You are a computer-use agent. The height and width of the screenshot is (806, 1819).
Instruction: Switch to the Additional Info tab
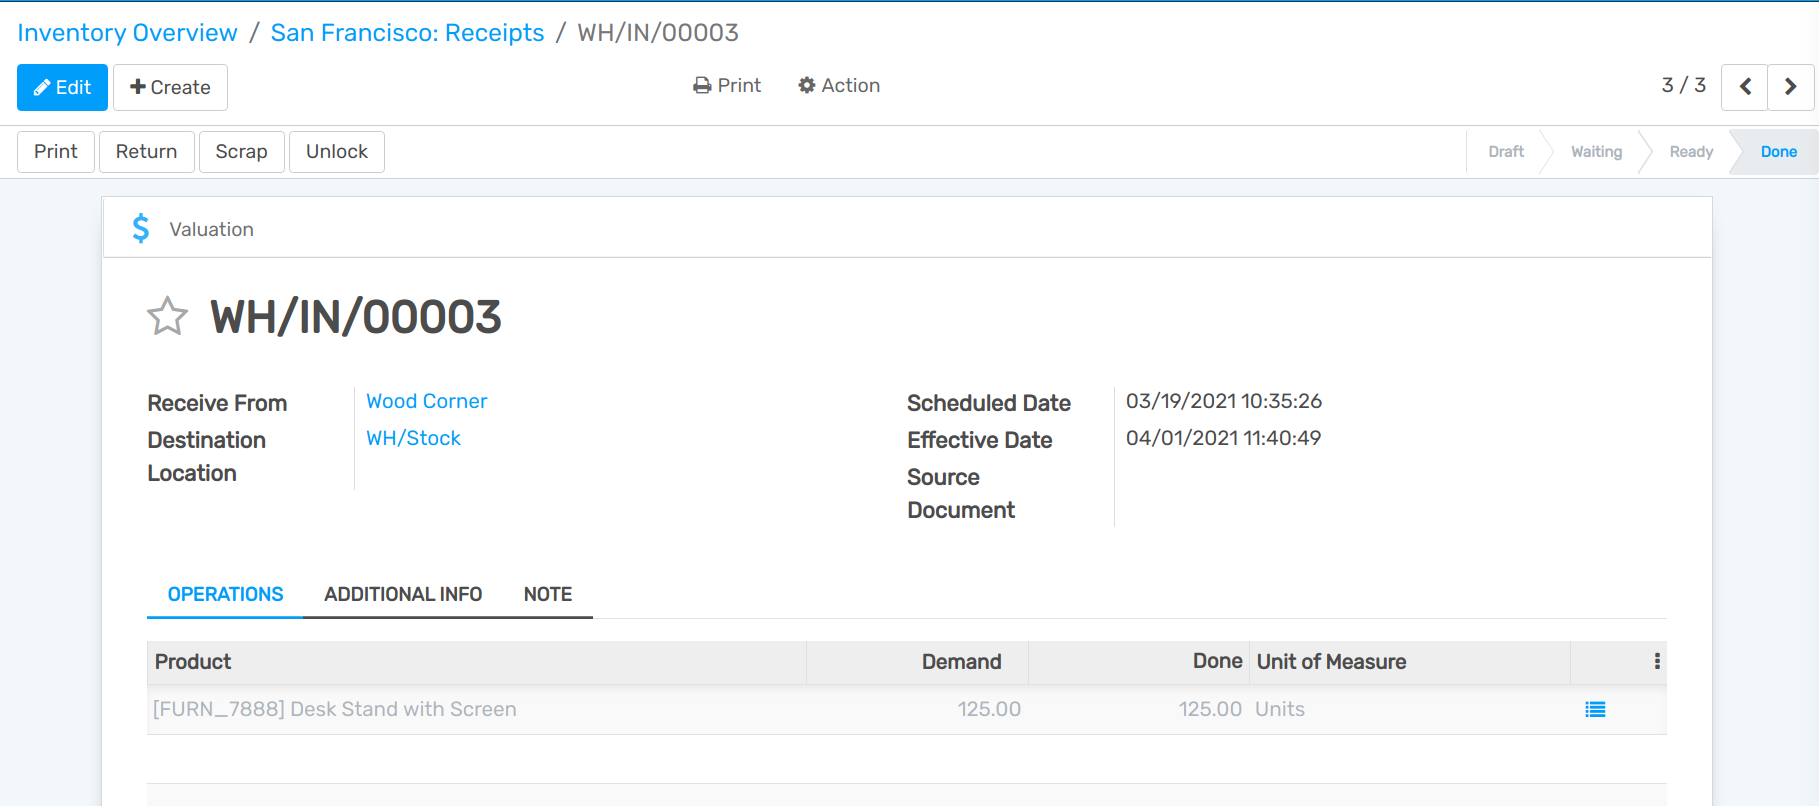[403, 595]
